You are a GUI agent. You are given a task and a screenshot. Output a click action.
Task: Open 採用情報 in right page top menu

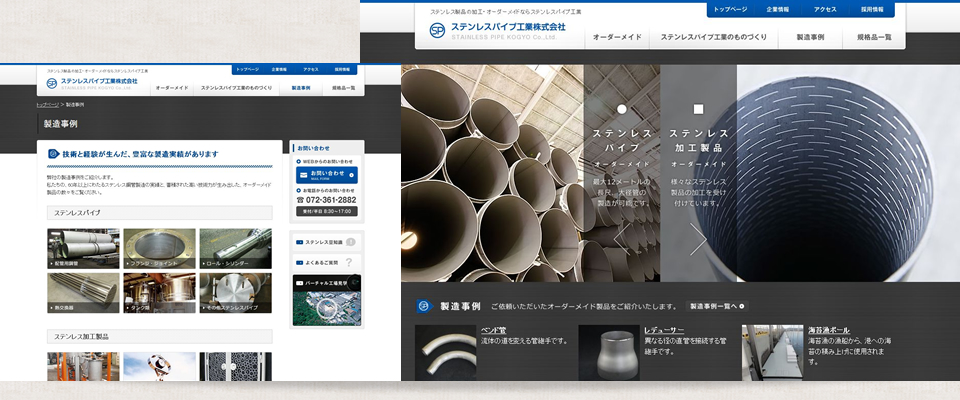872,10
